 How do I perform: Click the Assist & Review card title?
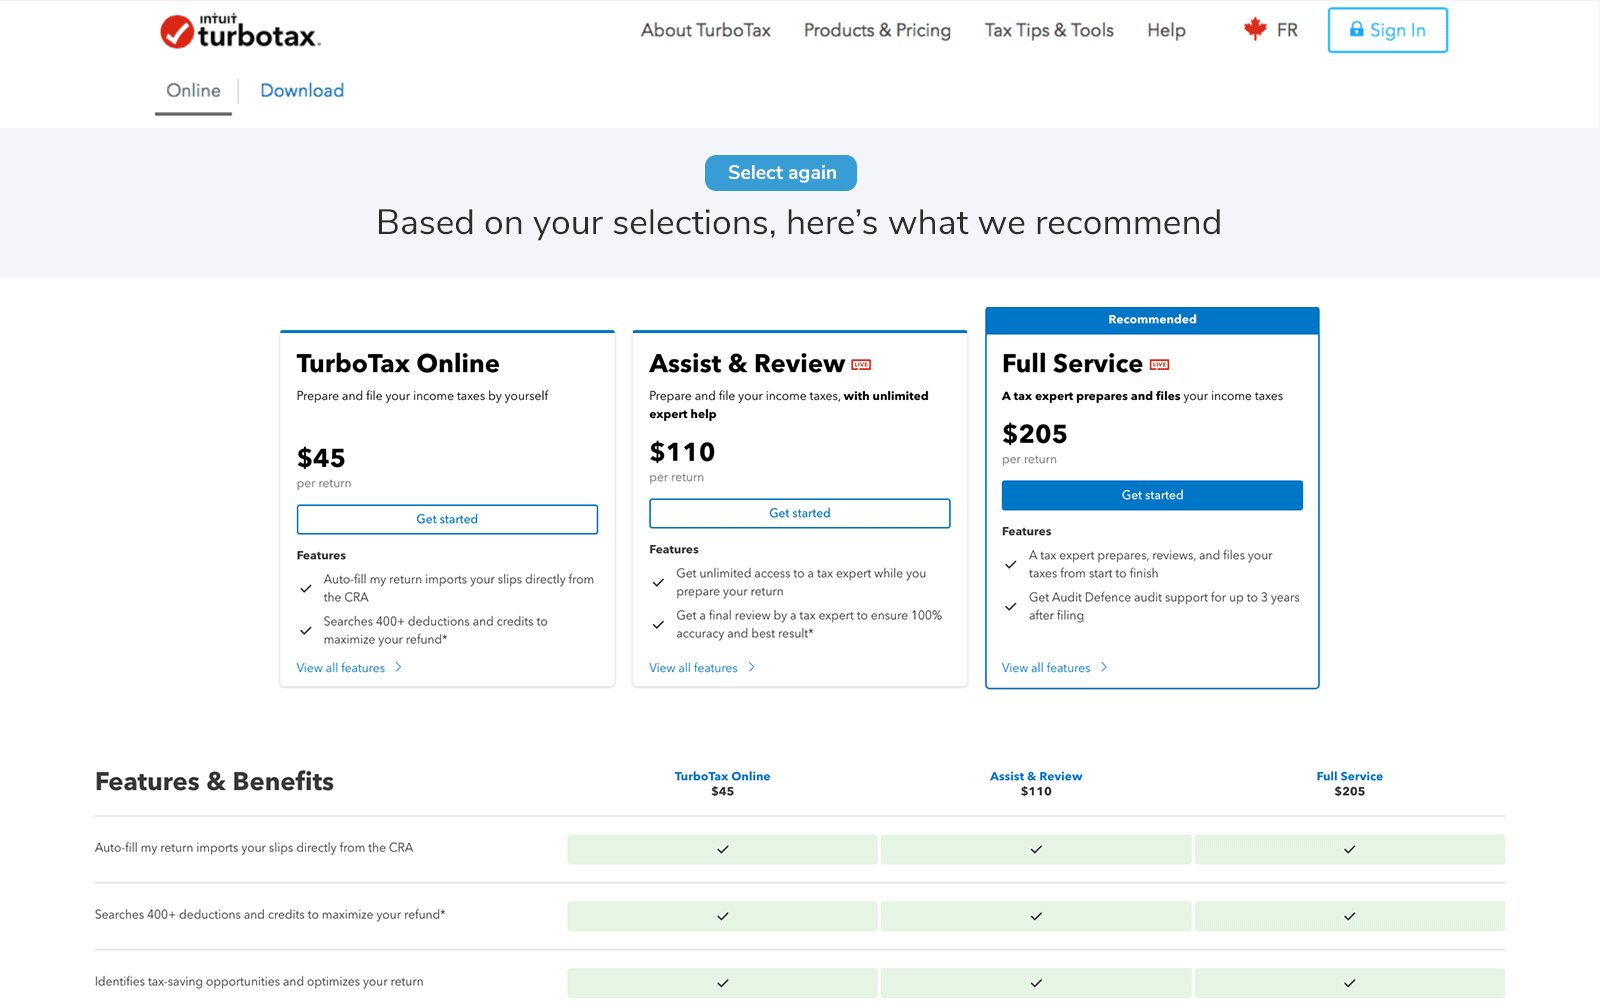coord(747,364)
